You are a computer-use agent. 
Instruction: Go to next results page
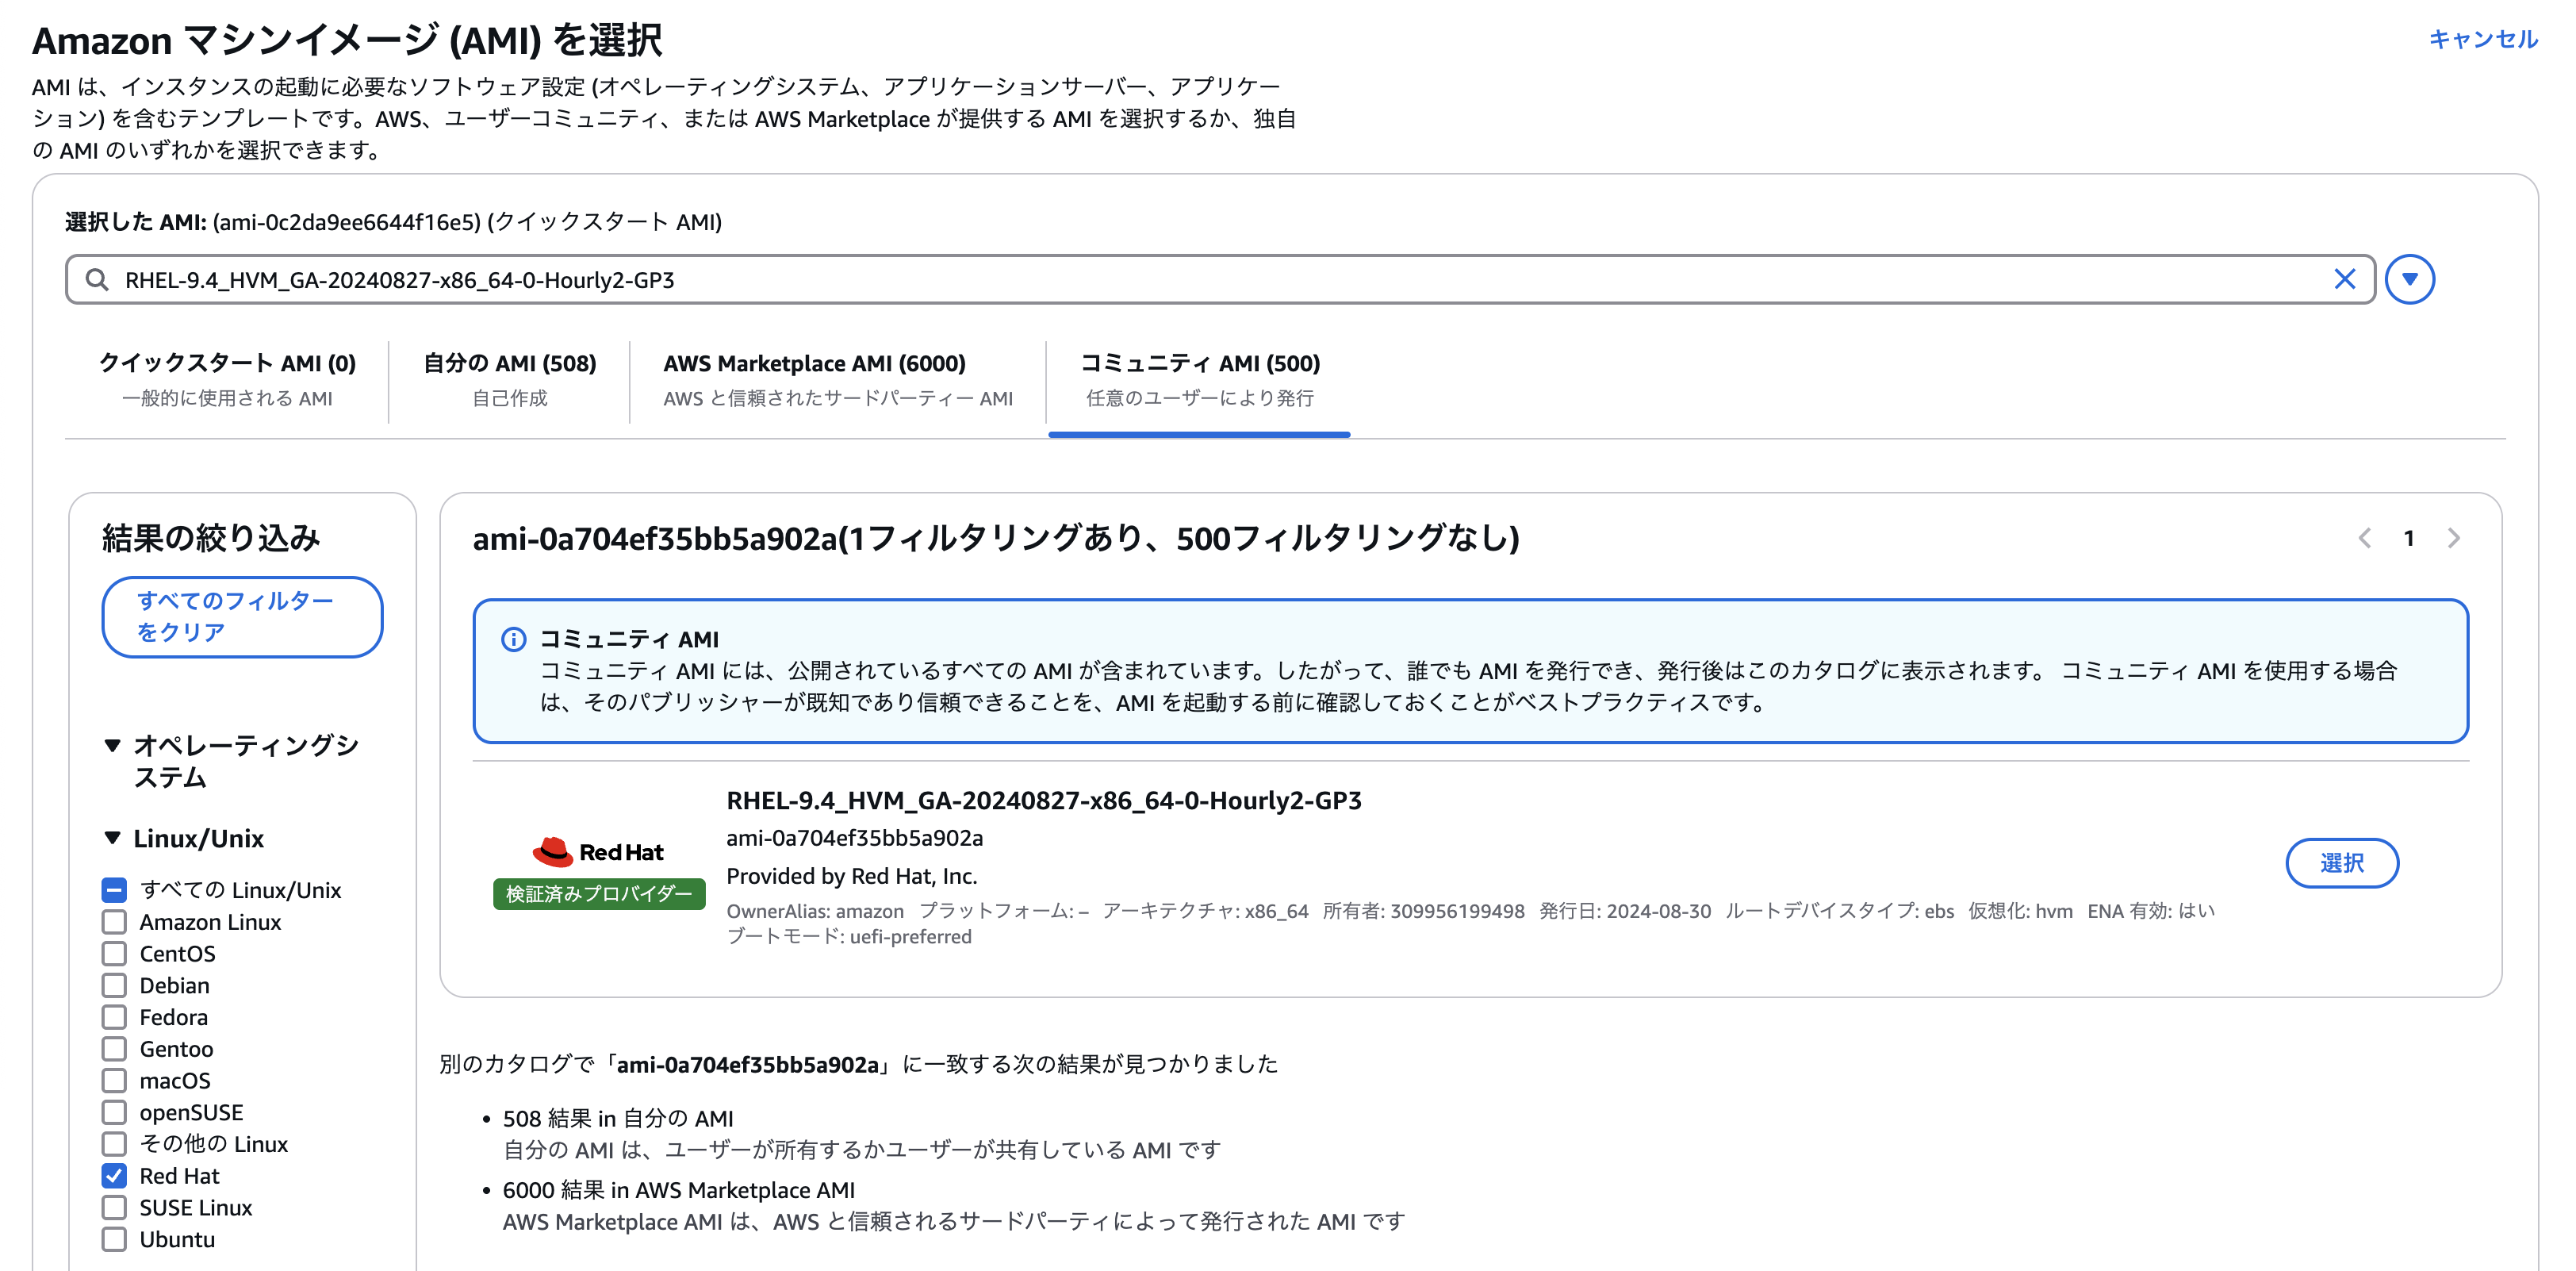pyautogui.click(x=2454, y=539)
